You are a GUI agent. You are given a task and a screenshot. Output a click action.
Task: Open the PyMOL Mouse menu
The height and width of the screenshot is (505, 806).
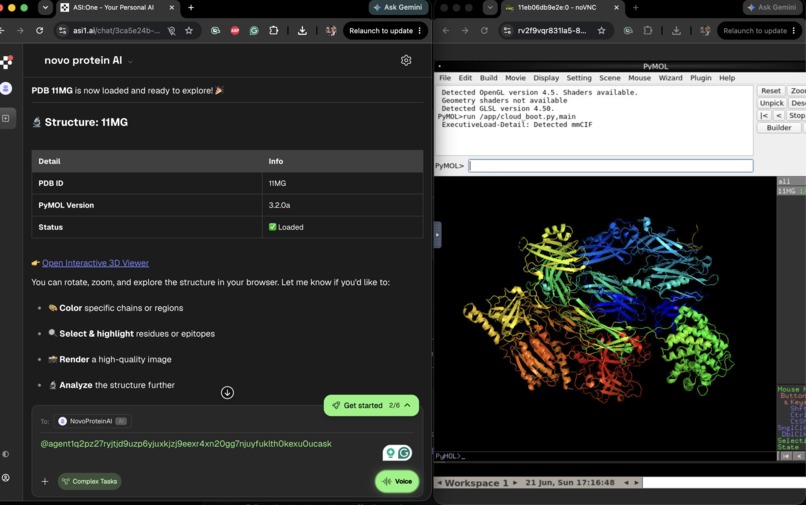(x=639, y=78)
